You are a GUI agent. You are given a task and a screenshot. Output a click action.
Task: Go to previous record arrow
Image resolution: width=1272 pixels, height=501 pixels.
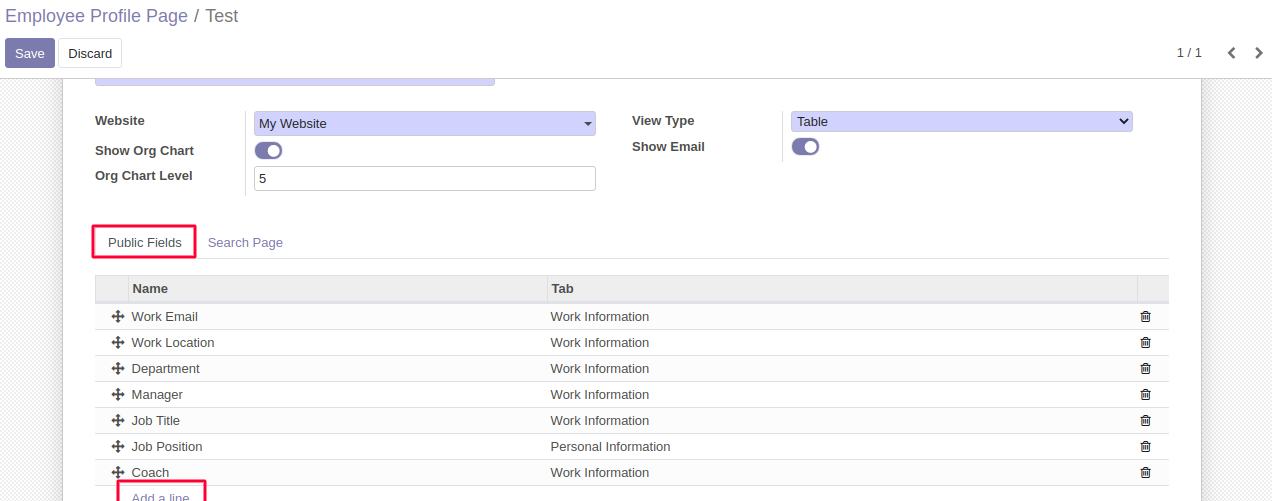1231,53
